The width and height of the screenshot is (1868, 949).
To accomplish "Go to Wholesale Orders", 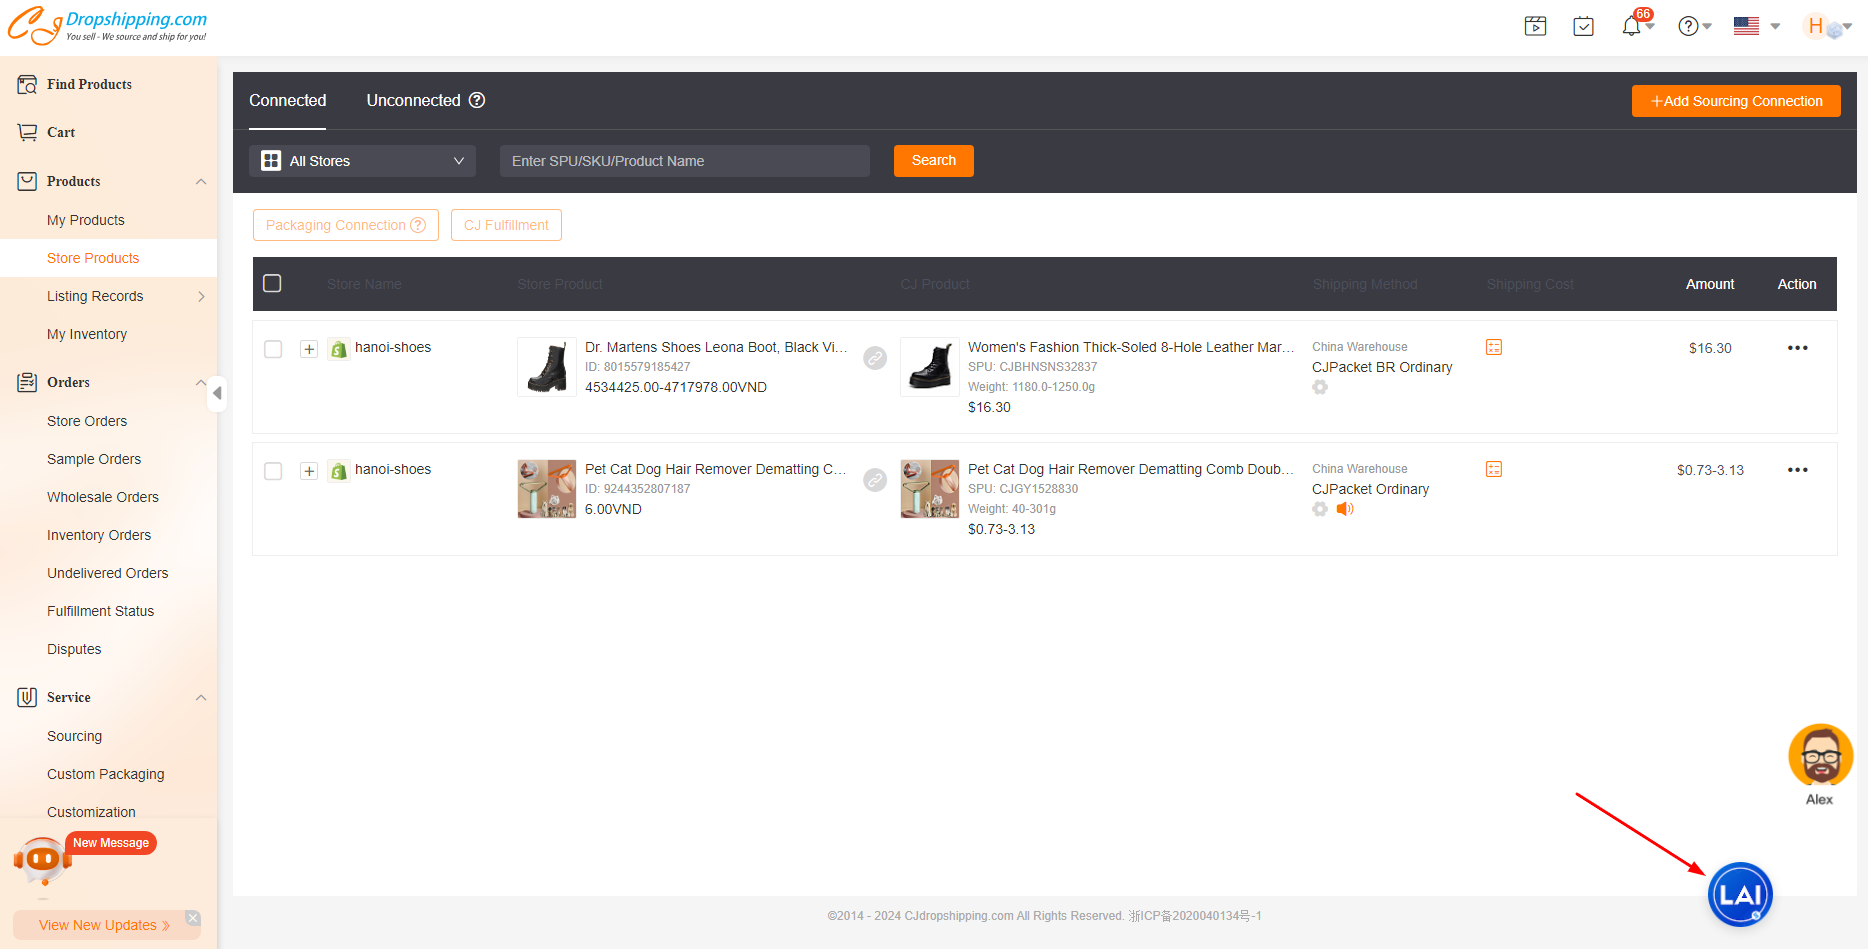I will pos(103,497).
